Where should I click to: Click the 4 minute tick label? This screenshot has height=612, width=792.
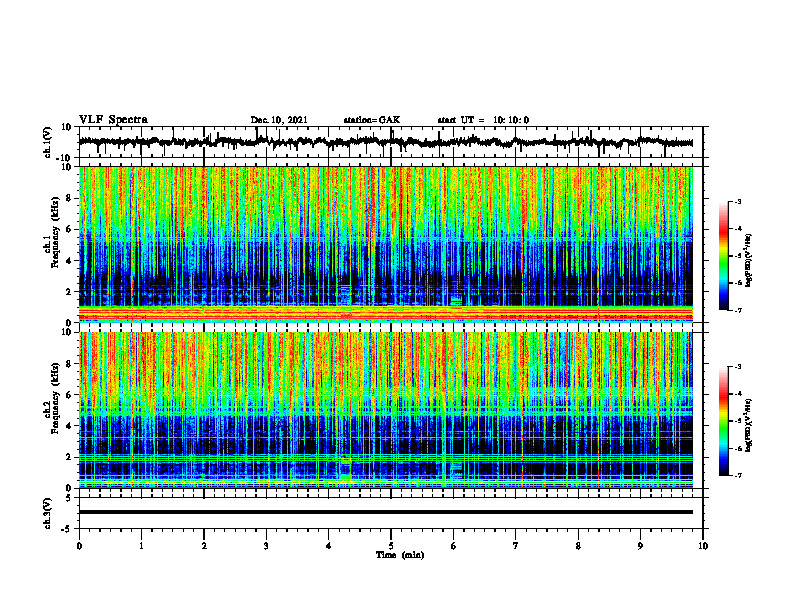click(x=329, y=546)
